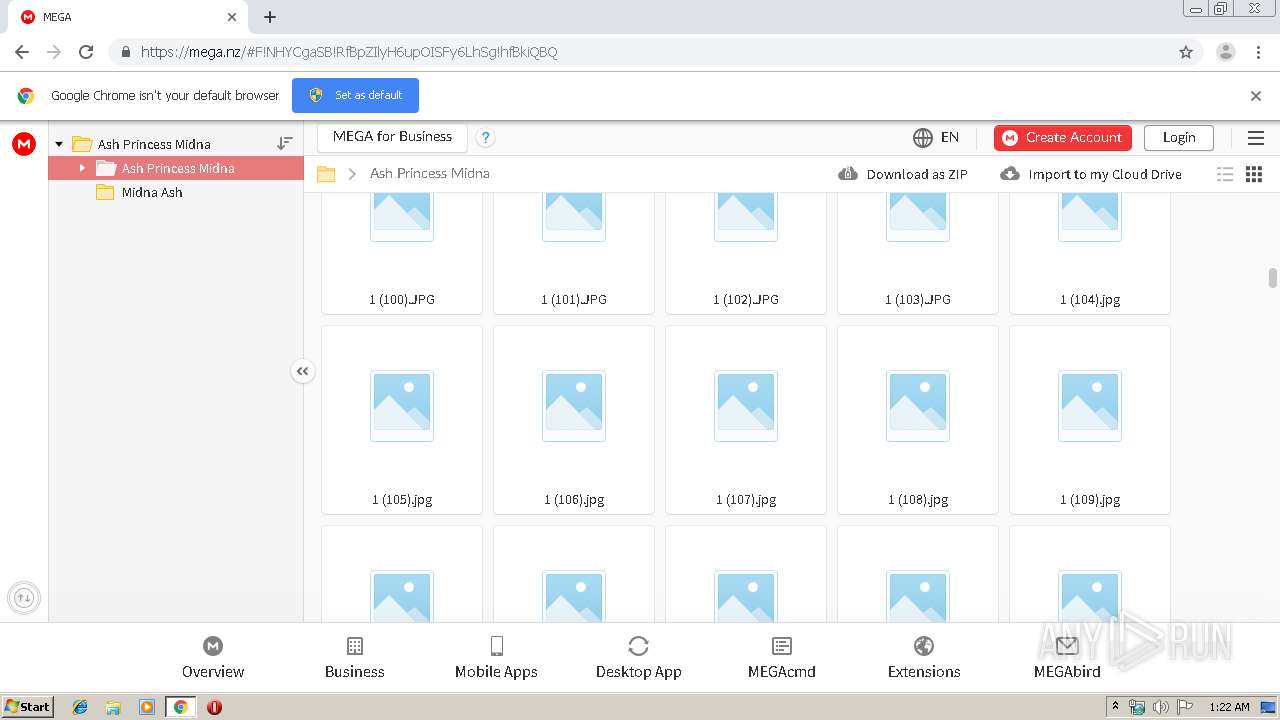
Task: Select file 1 (101).JPG
Action: pos(574,254)
